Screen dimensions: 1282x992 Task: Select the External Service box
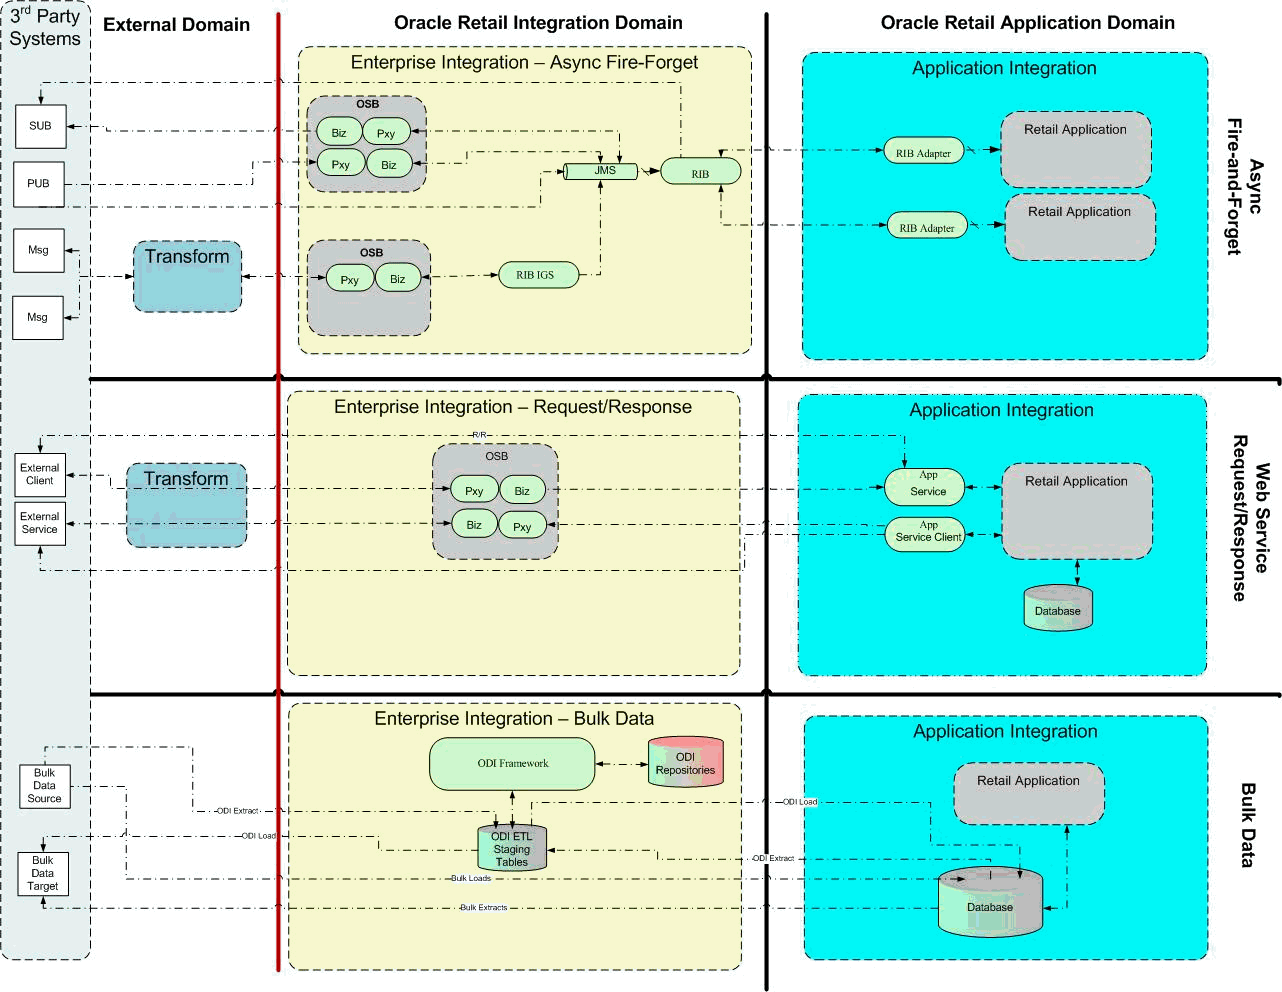click(40, 523)
